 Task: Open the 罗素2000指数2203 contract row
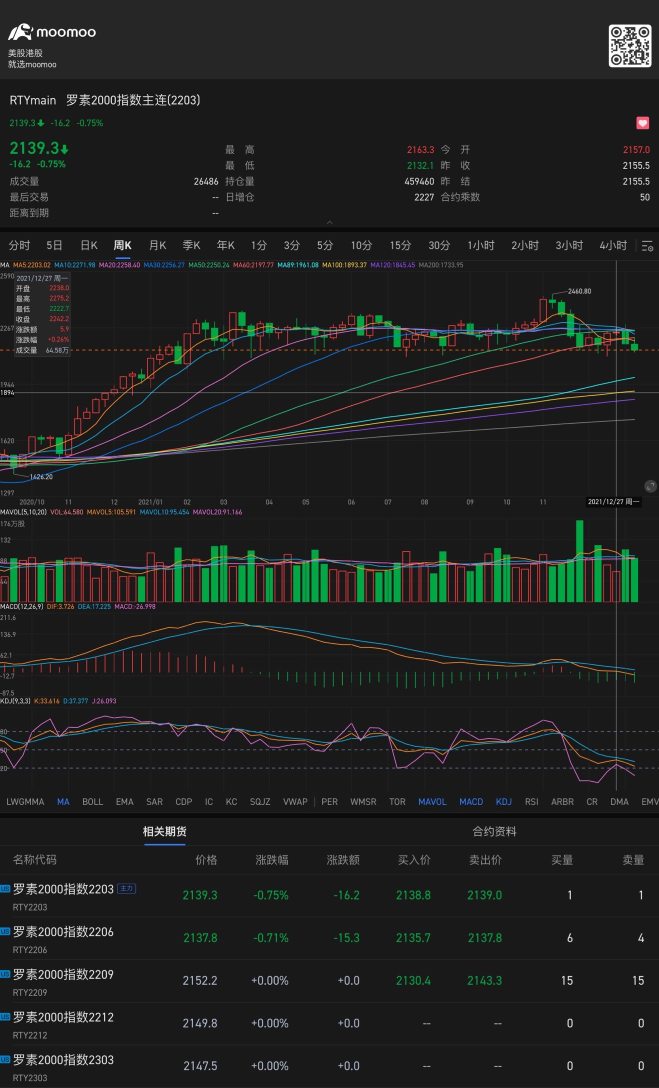[330, 896]
